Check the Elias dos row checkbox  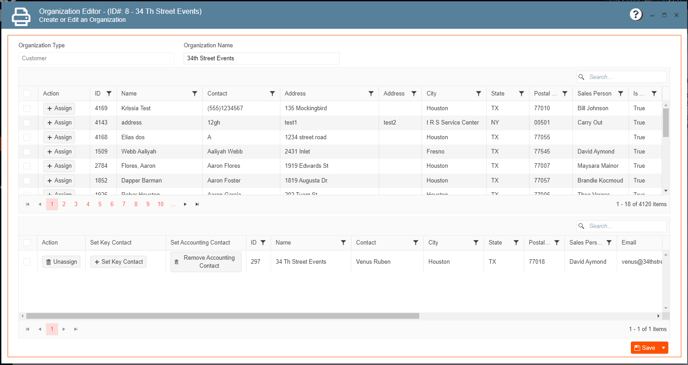[x=27, y=137]
